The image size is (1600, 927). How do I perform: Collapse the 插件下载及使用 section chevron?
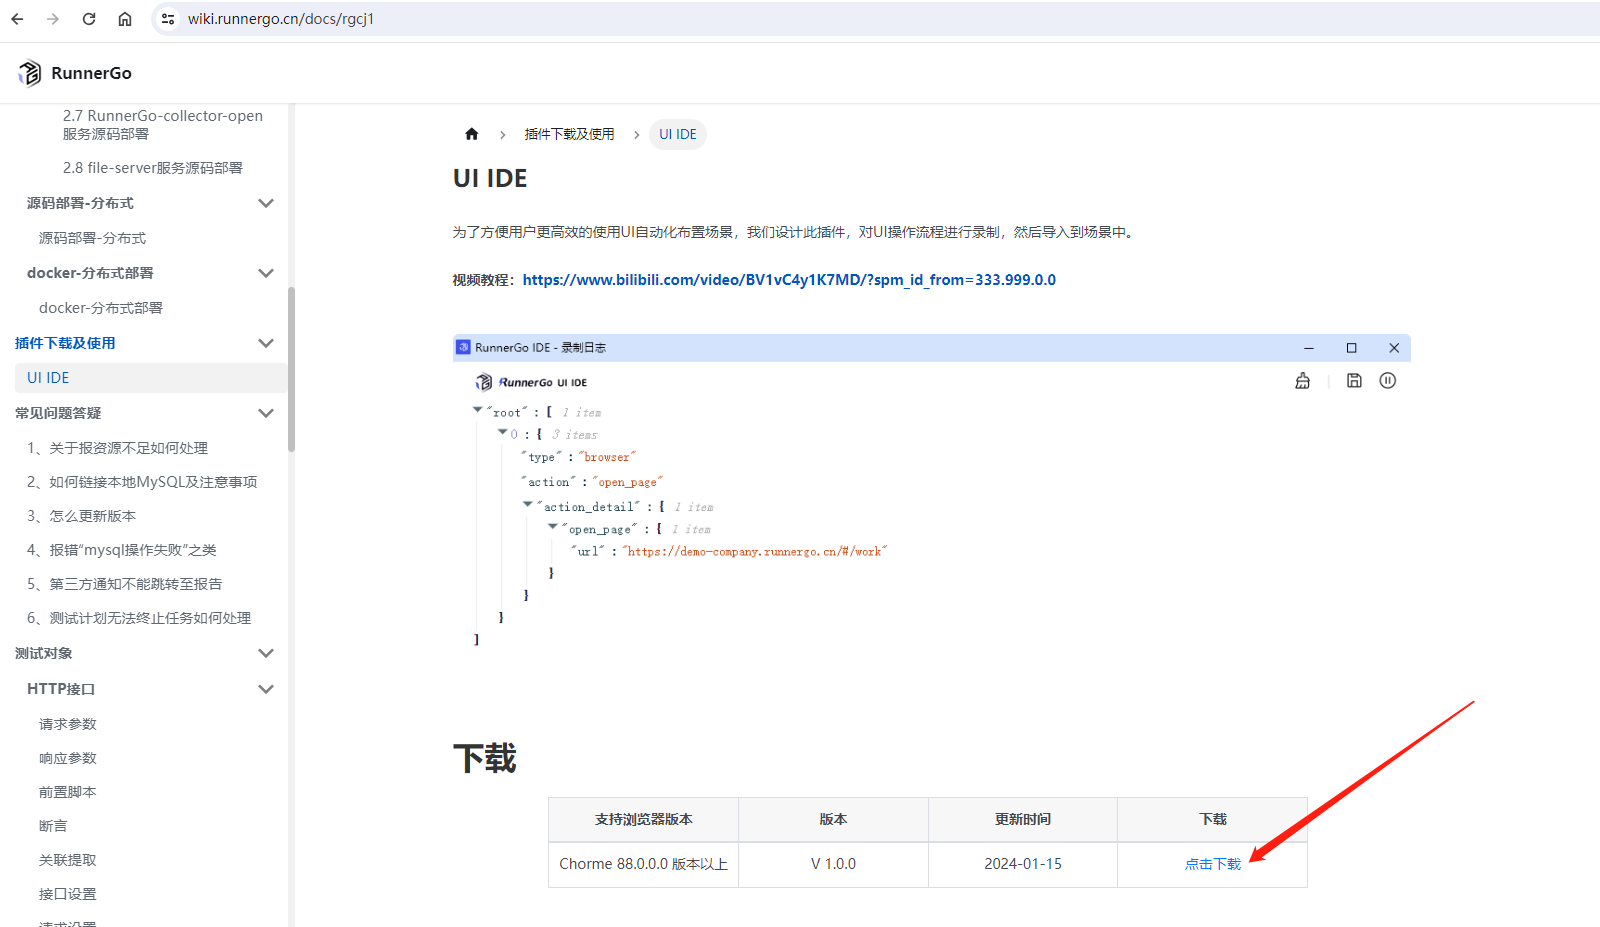(266, 343)
